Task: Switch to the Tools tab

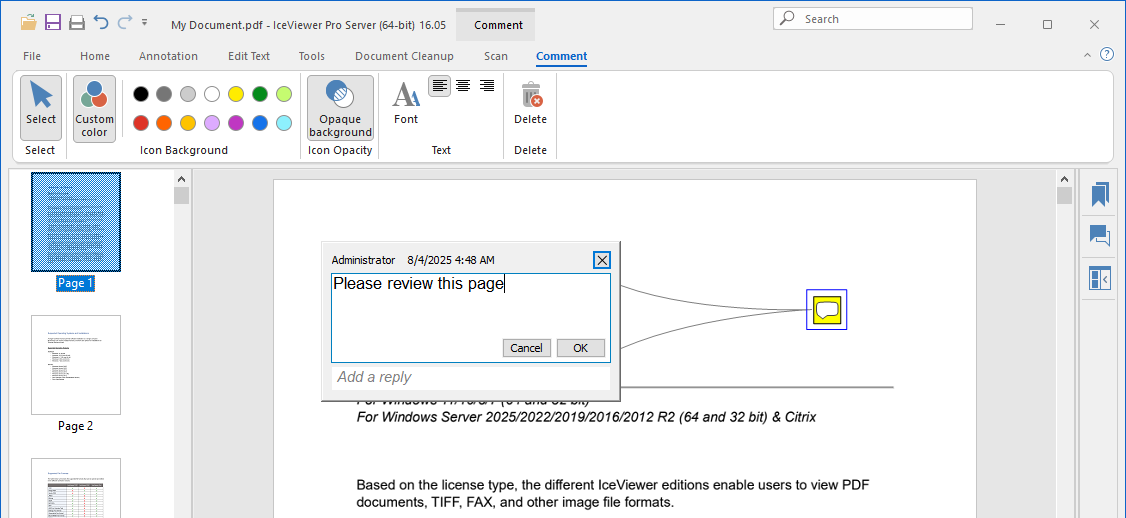Action: [312, 56]
